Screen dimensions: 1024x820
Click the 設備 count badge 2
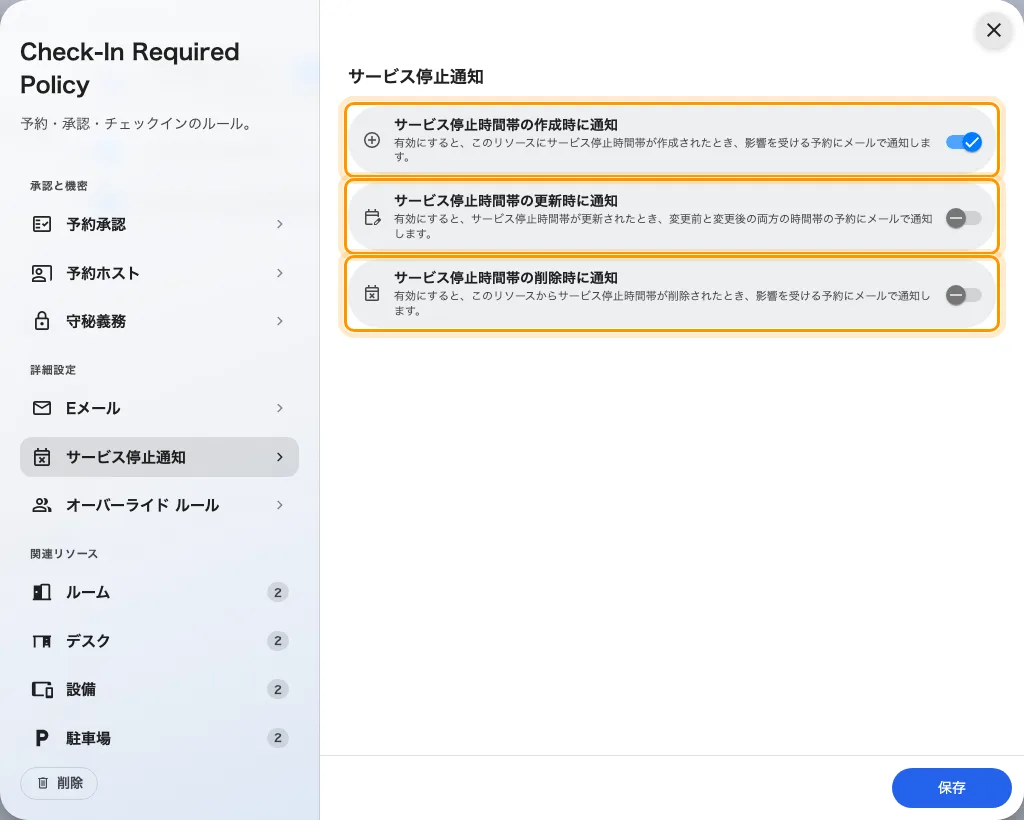[278, 689]
